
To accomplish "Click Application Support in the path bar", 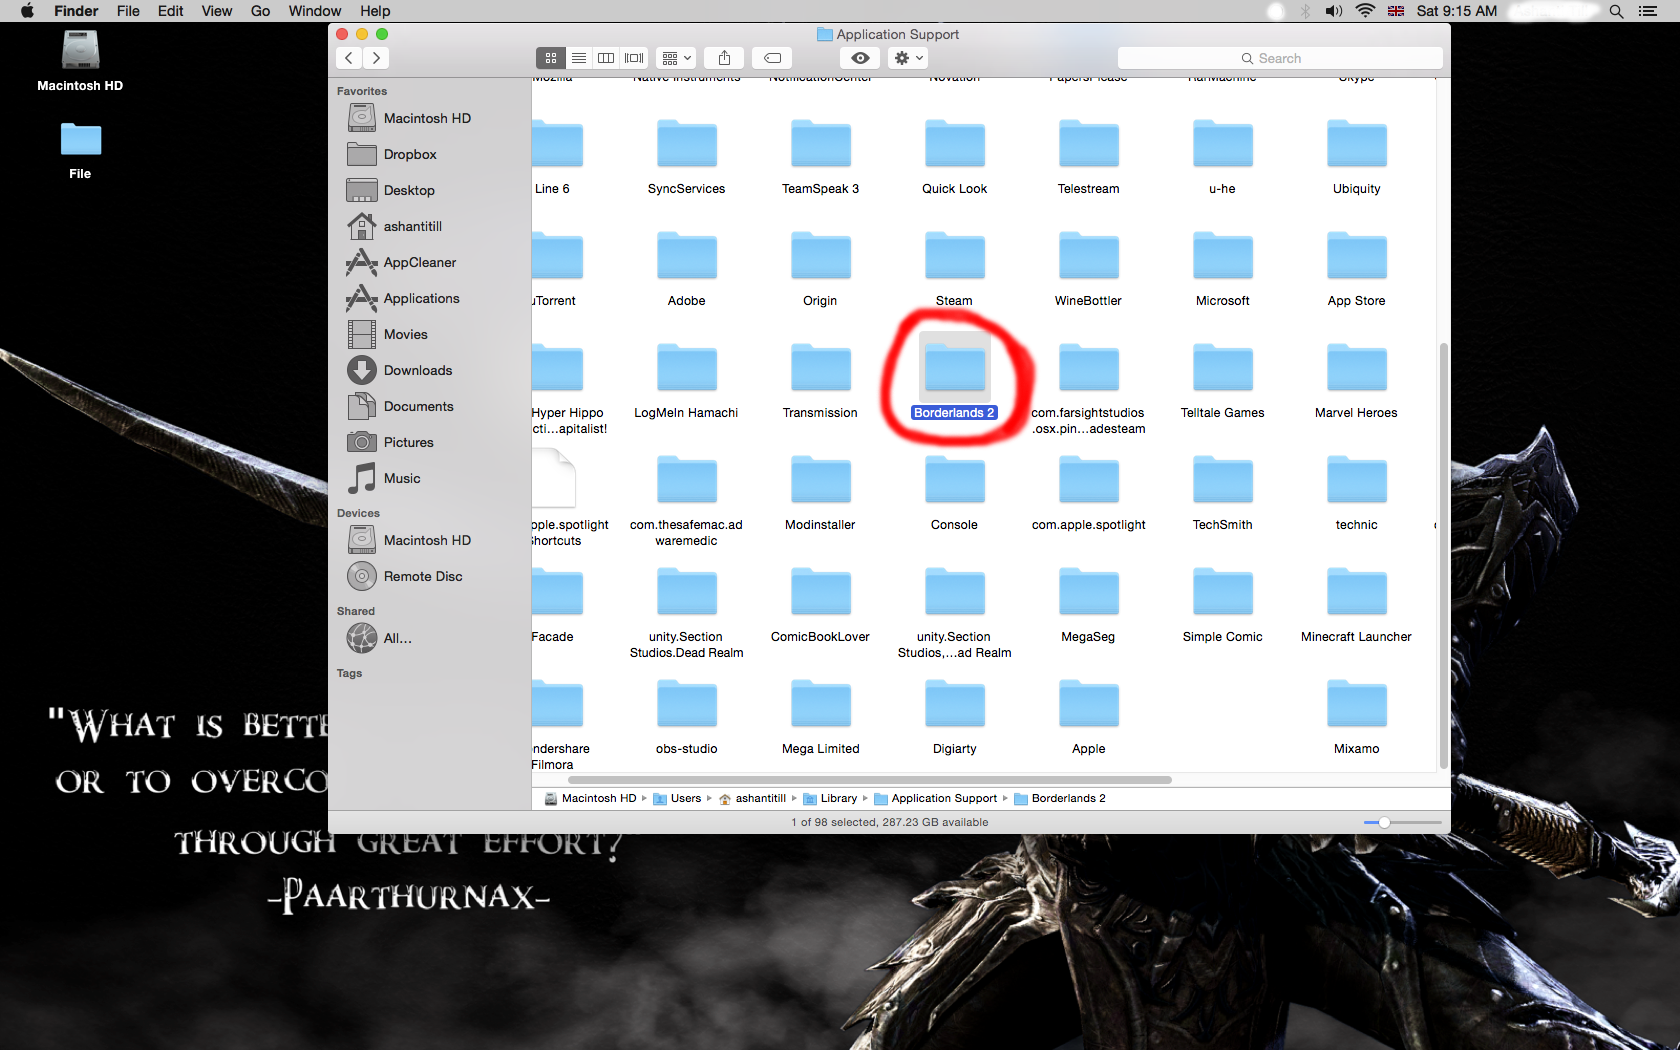I will [935, 798].
